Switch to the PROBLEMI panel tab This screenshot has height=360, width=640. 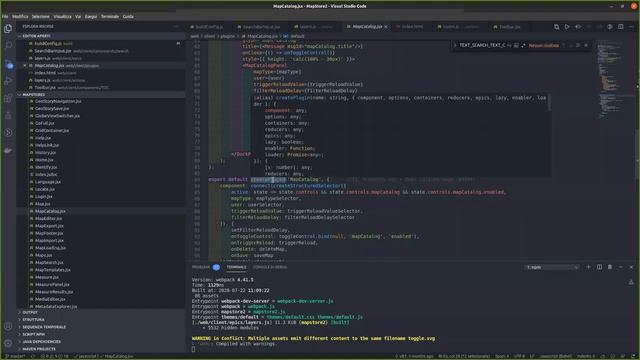[201, 267]
